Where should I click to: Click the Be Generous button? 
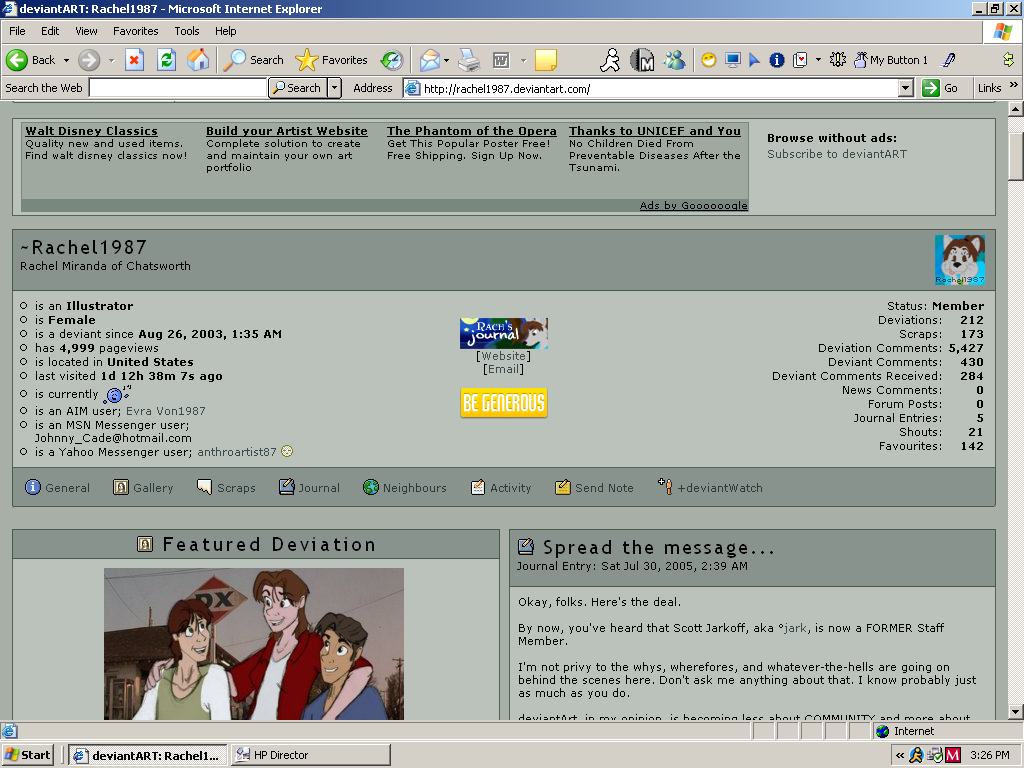[504, 403]
